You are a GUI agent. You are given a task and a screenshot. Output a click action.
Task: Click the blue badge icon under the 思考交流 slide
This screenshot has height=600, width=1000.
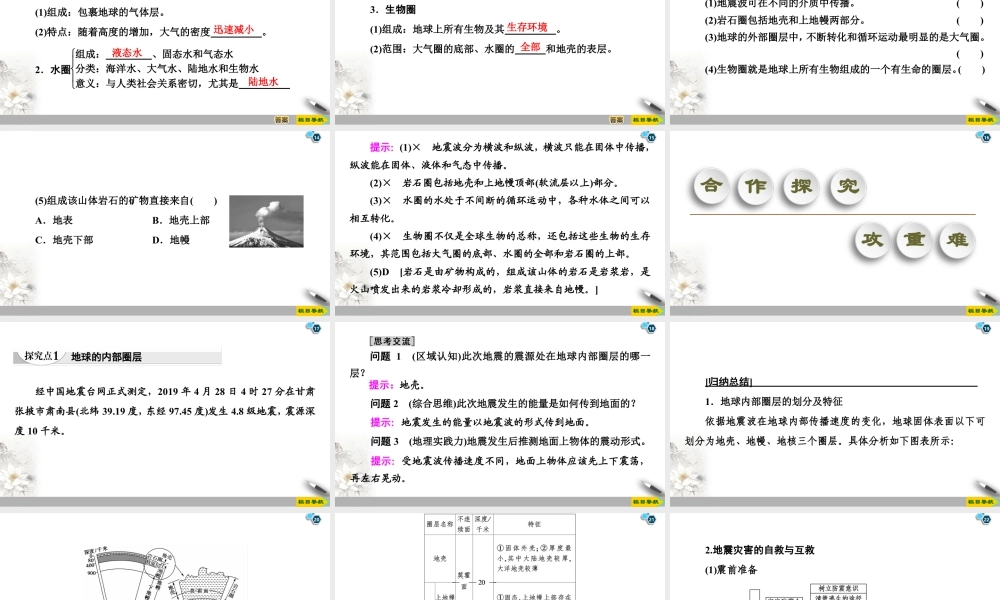click(648, 519)
